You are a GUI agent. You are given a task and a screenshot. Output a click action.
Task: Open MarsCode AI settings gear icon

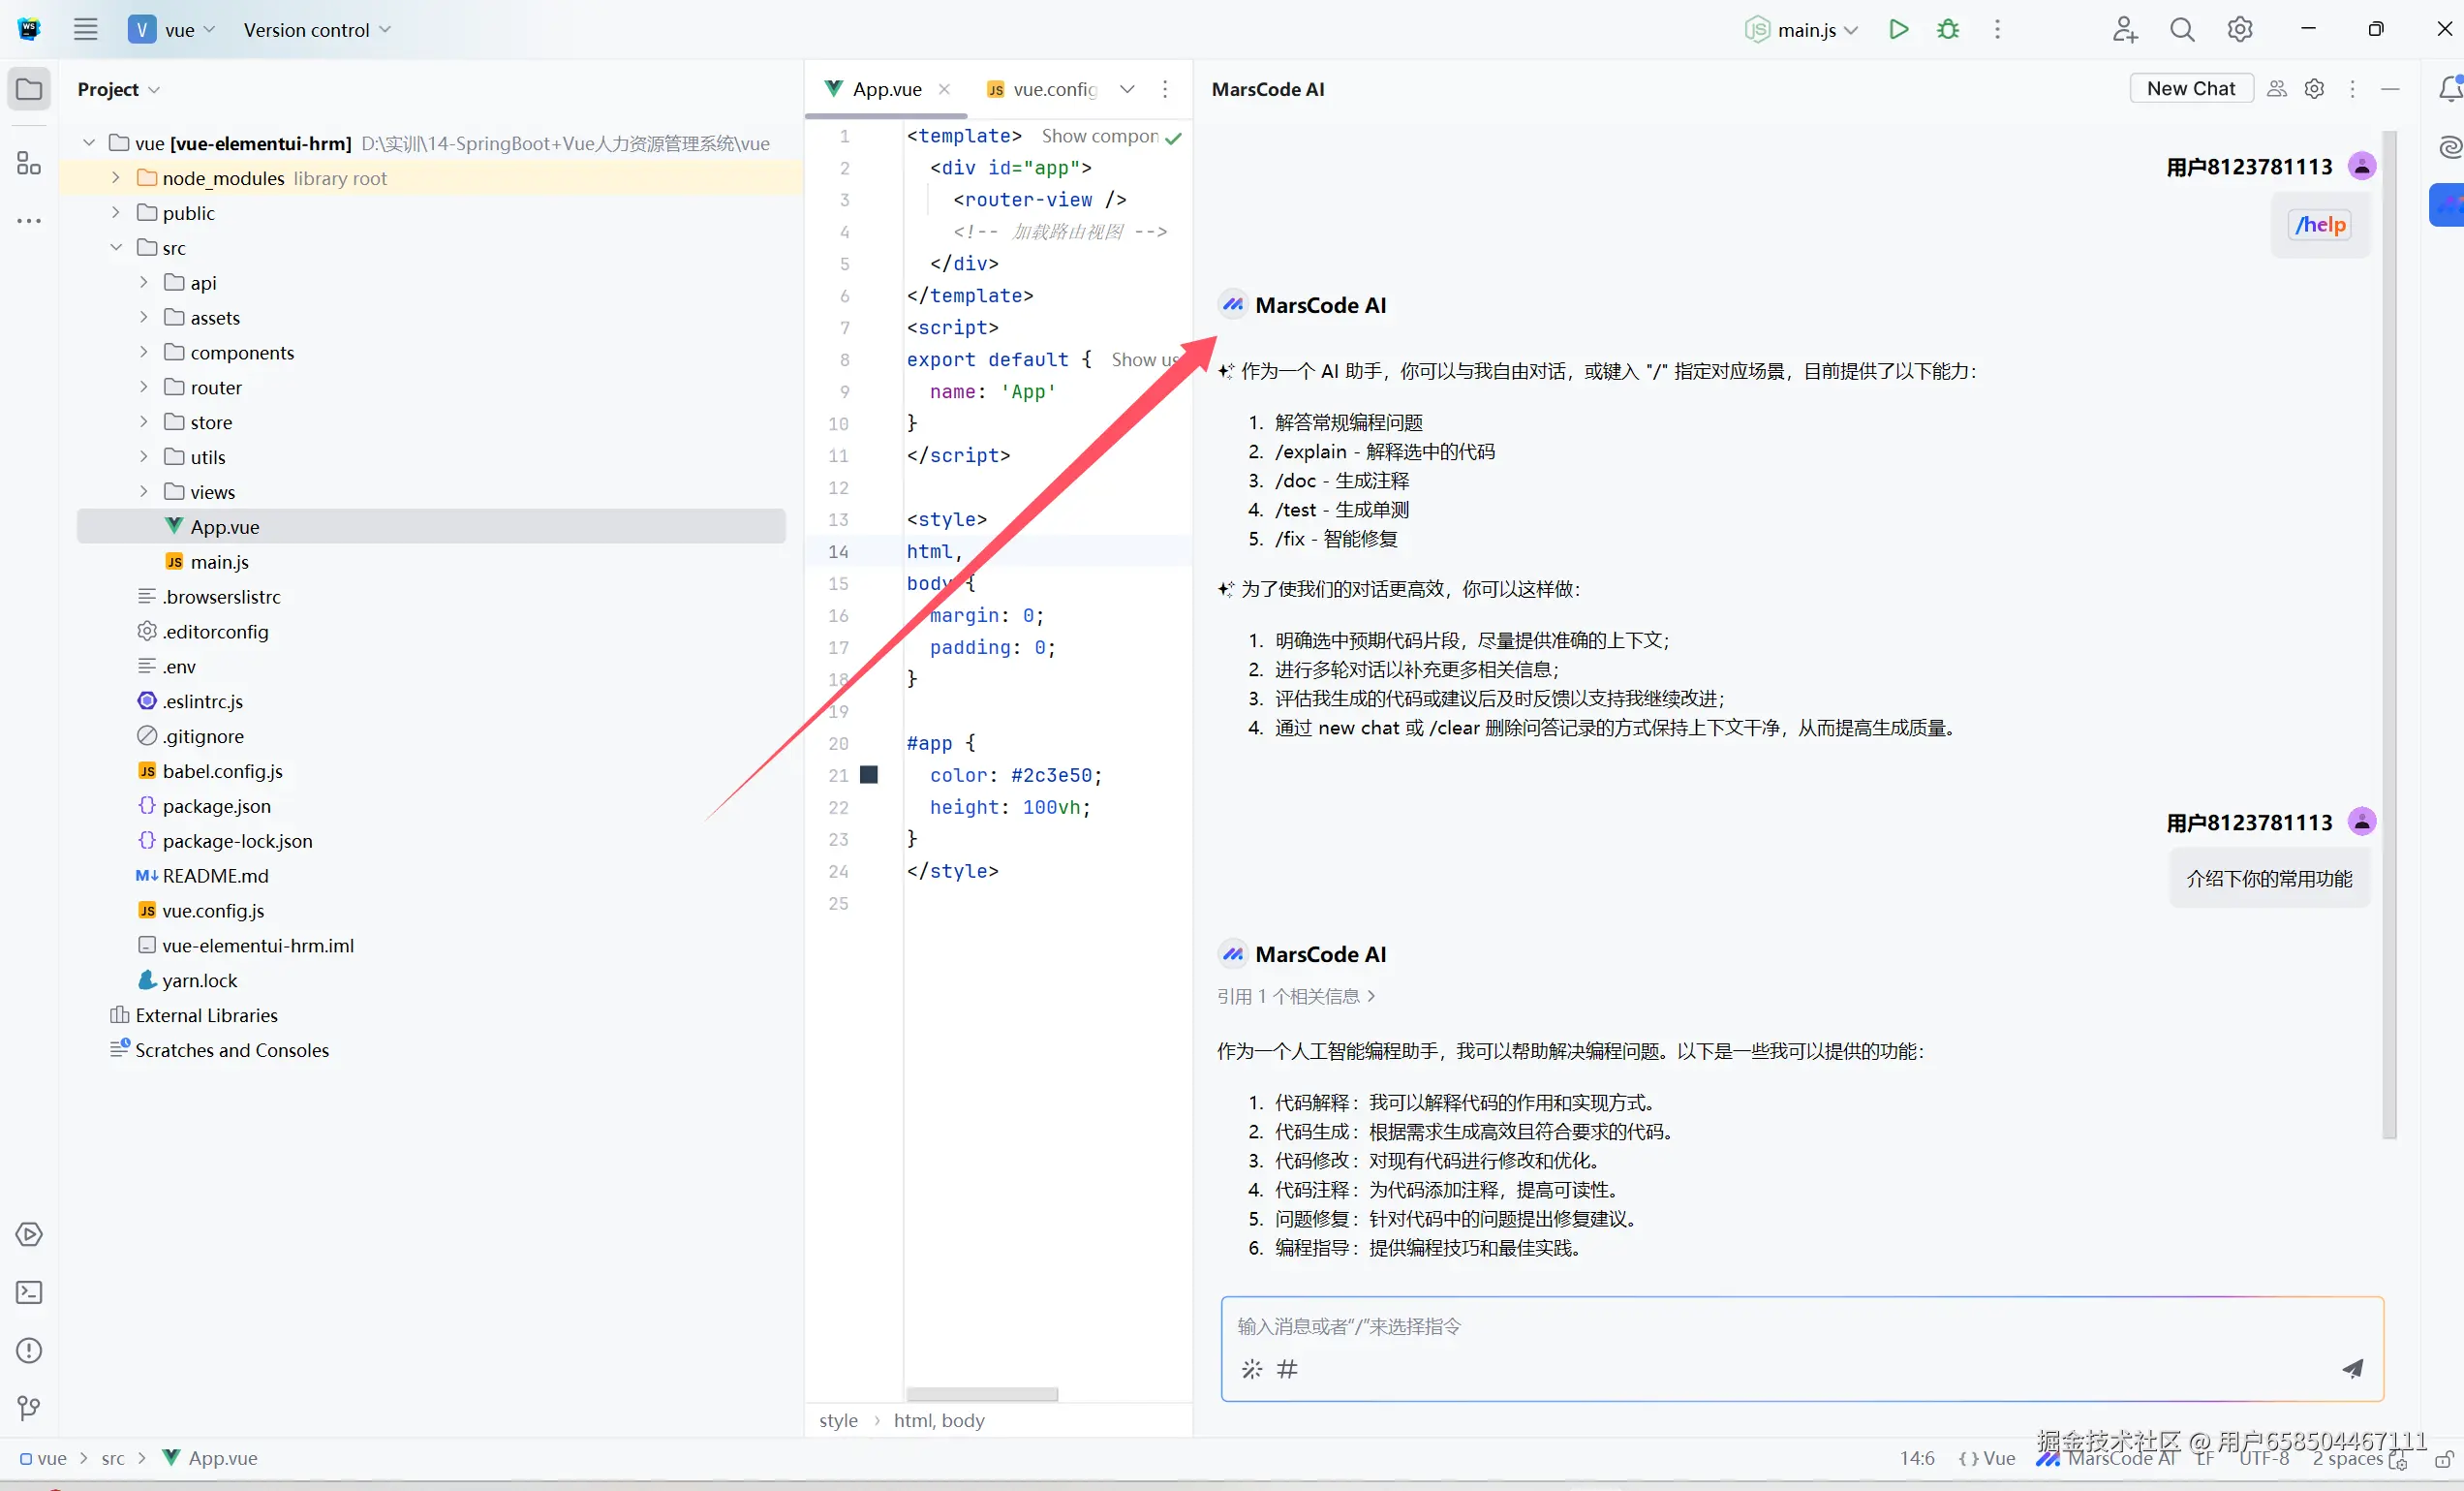coord(2314,89)
